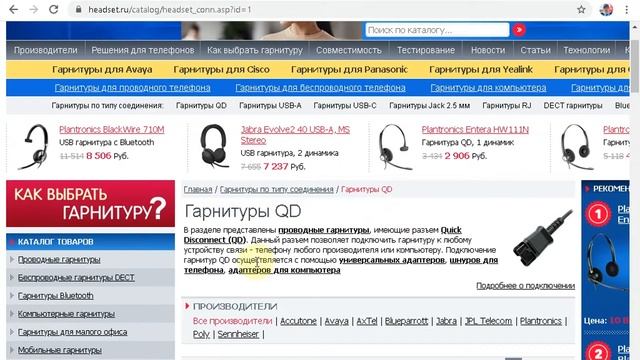640x360 pixels.
Task: Click the QD connector photo
Action: [x=543, y=238]
